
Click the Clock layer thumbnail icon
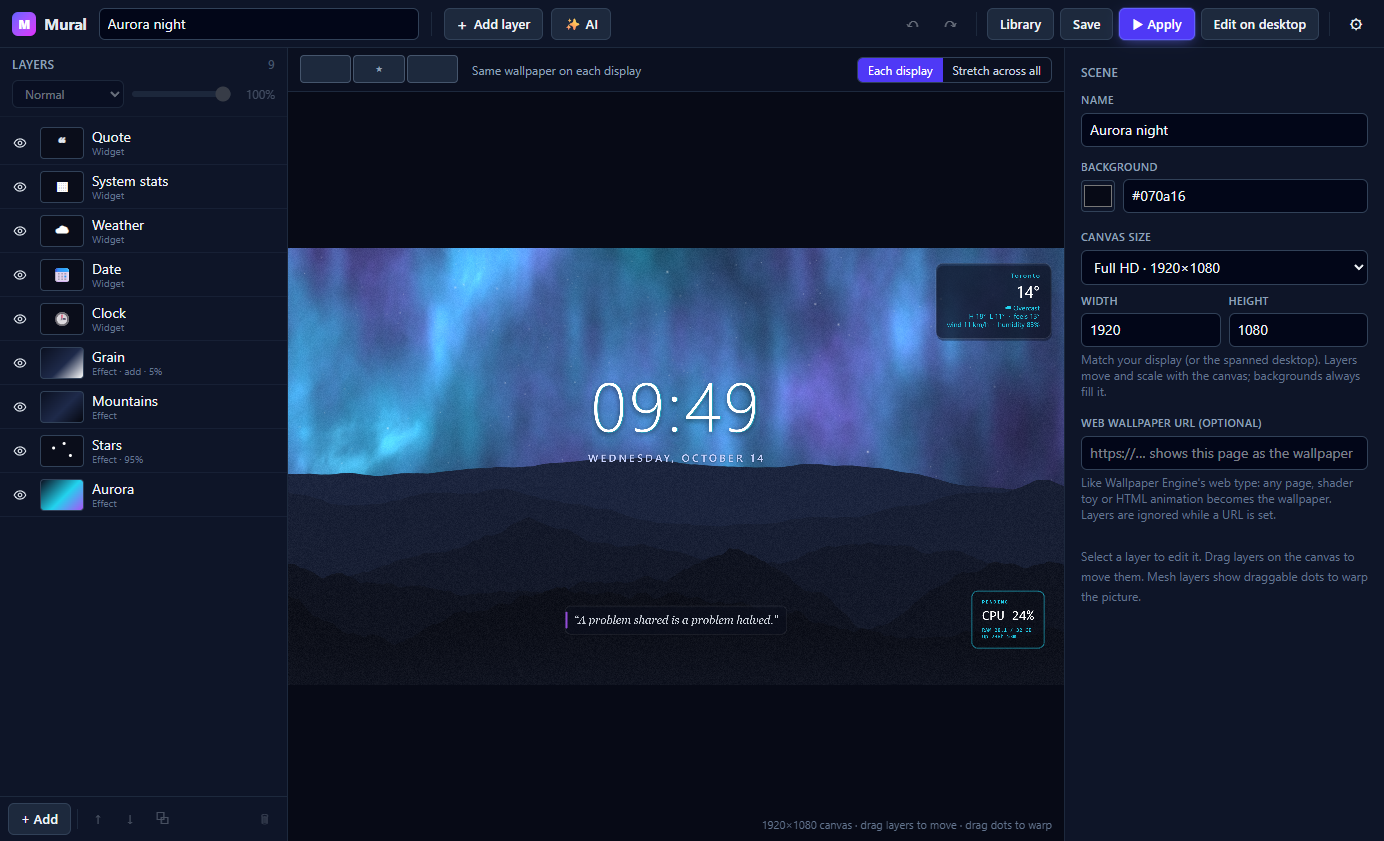tap(62, 319)
